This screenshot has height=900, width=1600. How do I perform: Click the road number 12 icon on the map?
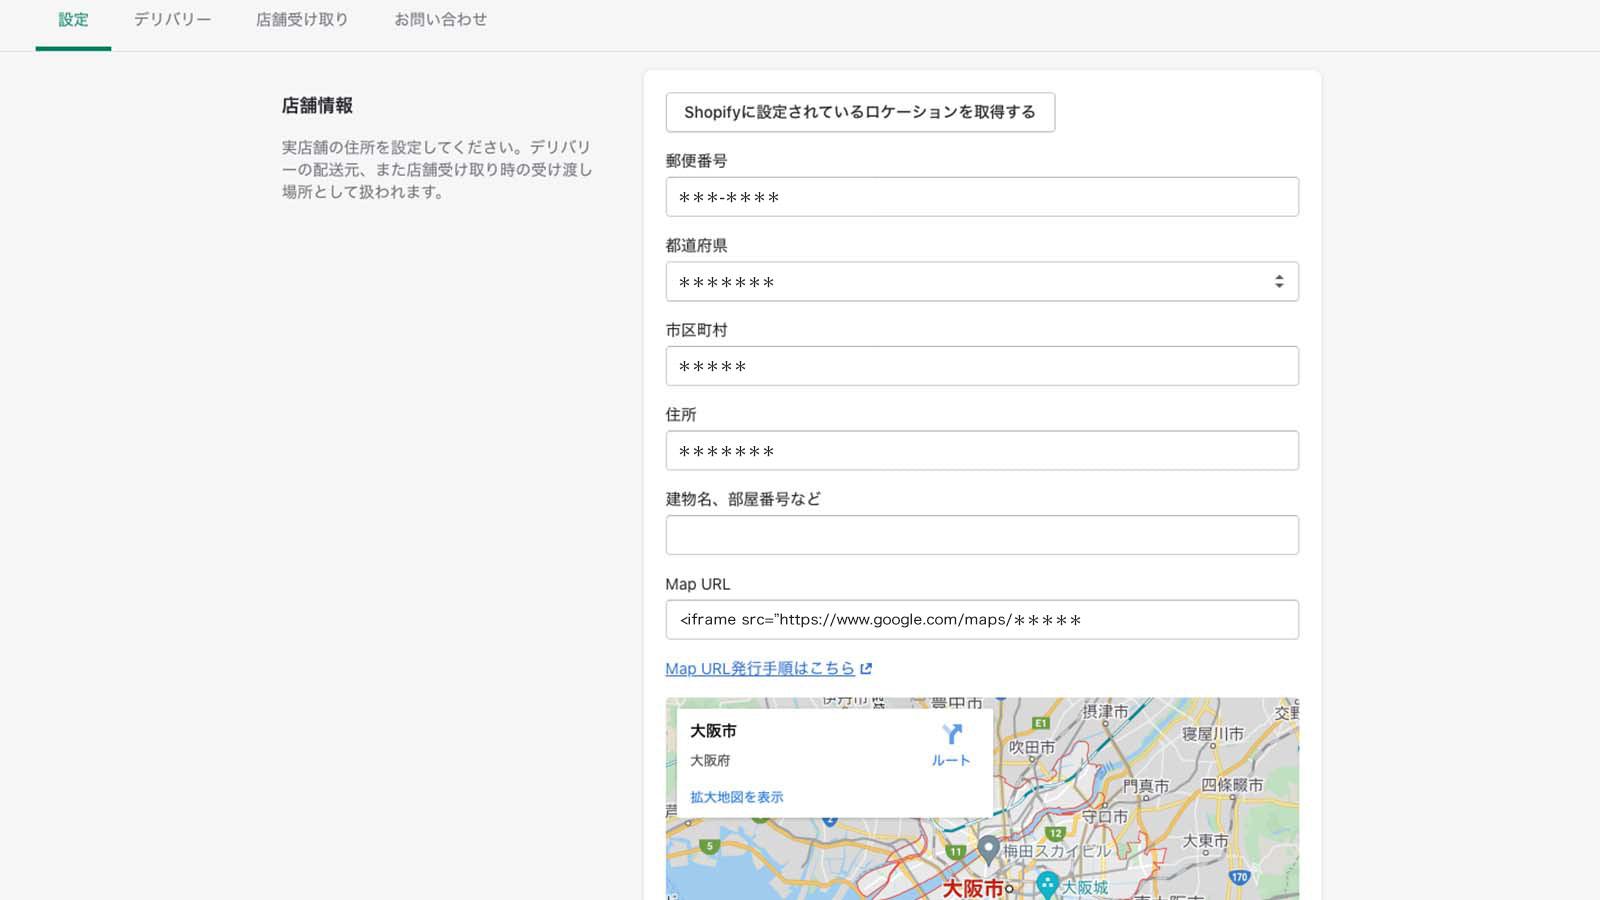click(x=1056, y=834)
